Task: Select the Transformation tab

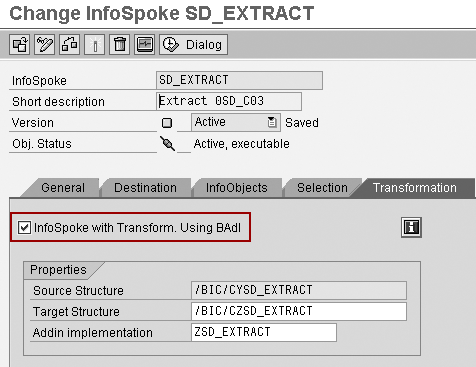Action: pyautogui.click(x=415, y=188)
